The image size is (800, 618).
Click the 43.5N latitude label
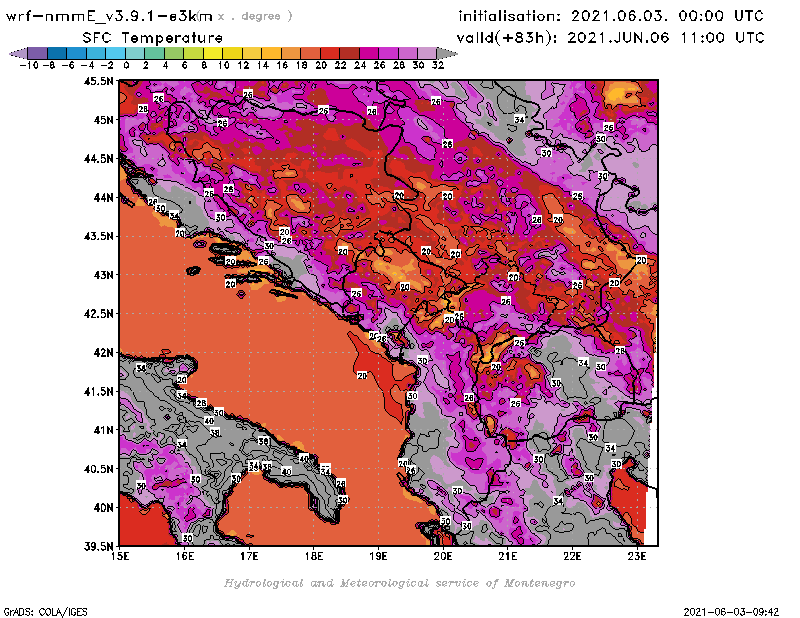98,236
